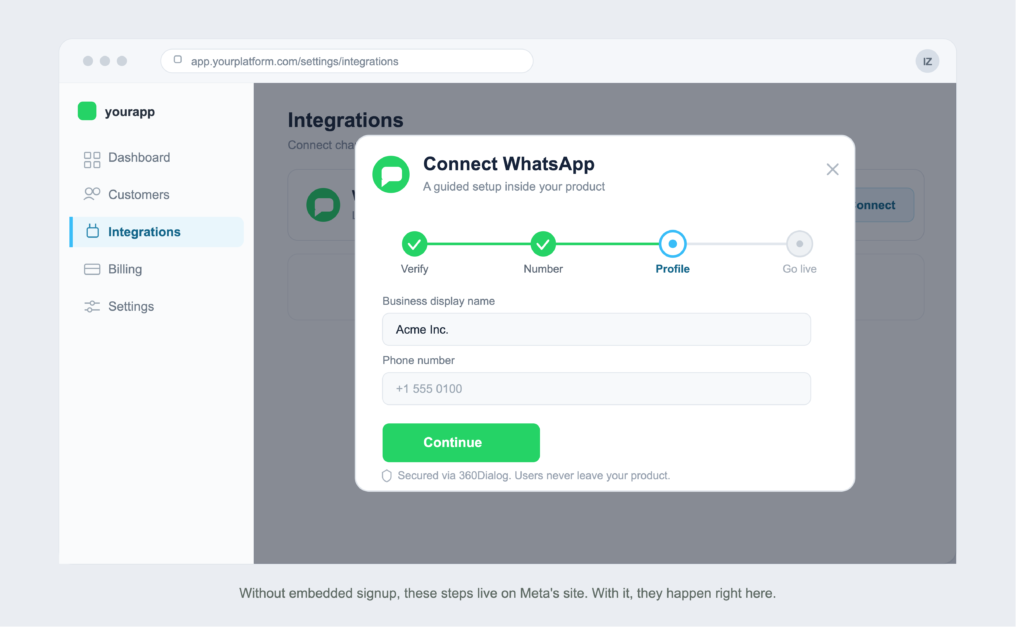Click the Integrations page heading
The height and width of the screenshot is (635, 1024).
(348, 121)
